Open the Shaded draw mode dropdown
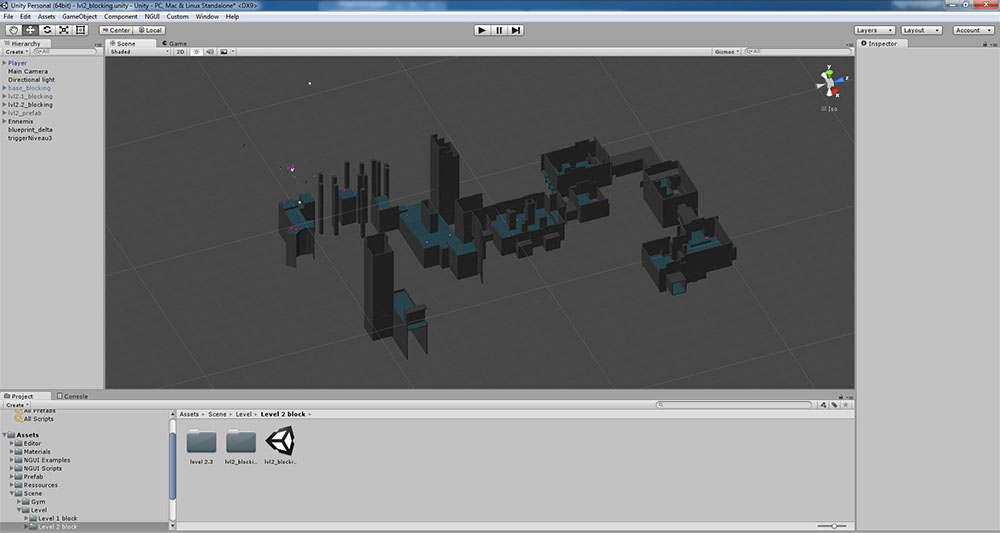 139,51
